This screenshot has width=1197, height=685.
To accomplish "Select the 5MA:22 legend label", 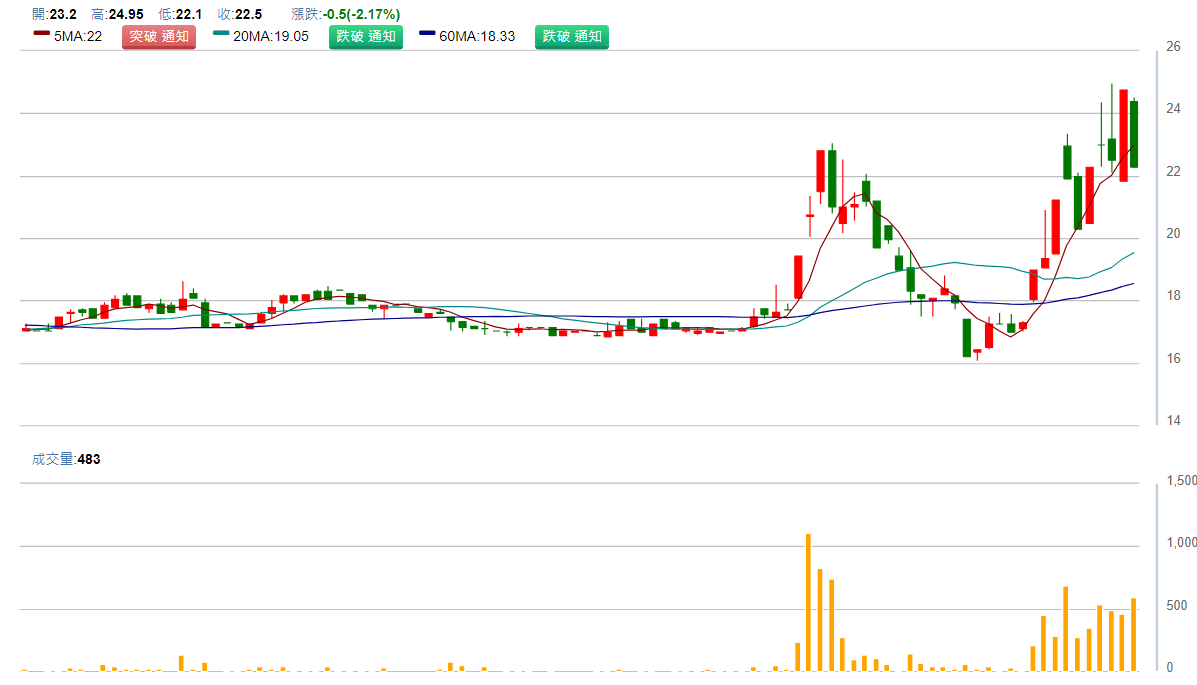I will (x=79, y=37).
